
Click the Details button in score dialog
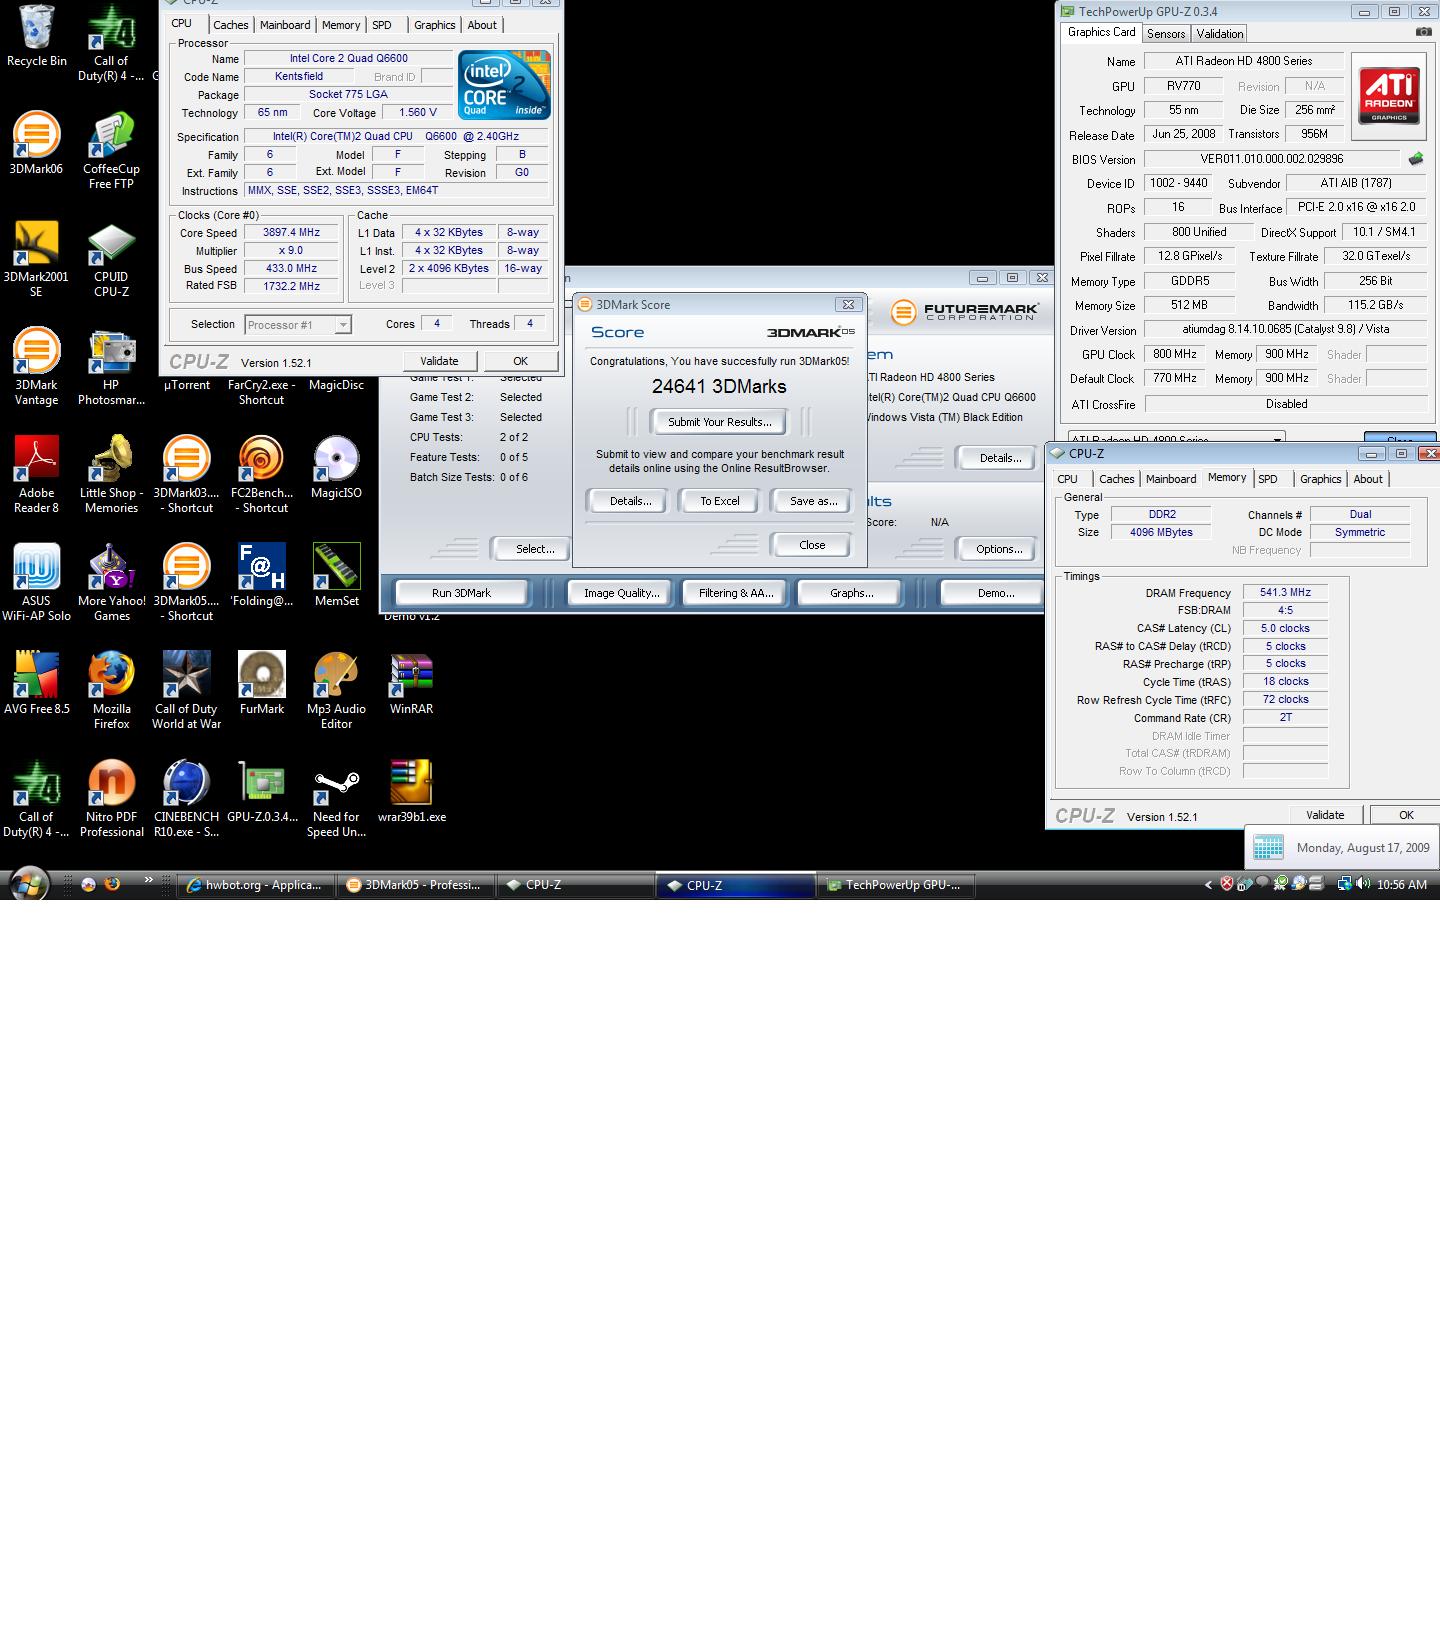click(631, 501)
